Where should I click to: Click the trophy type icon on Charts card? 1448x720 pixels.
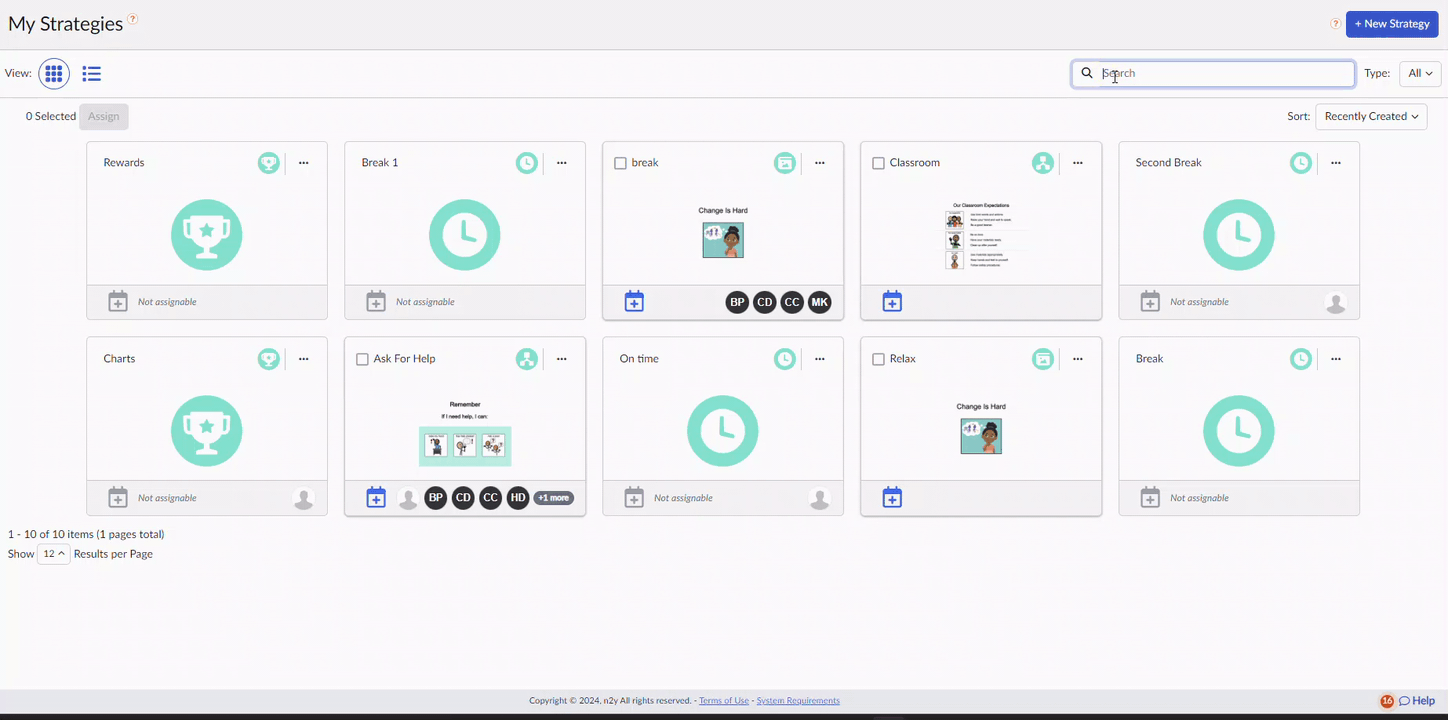point(269,359)
